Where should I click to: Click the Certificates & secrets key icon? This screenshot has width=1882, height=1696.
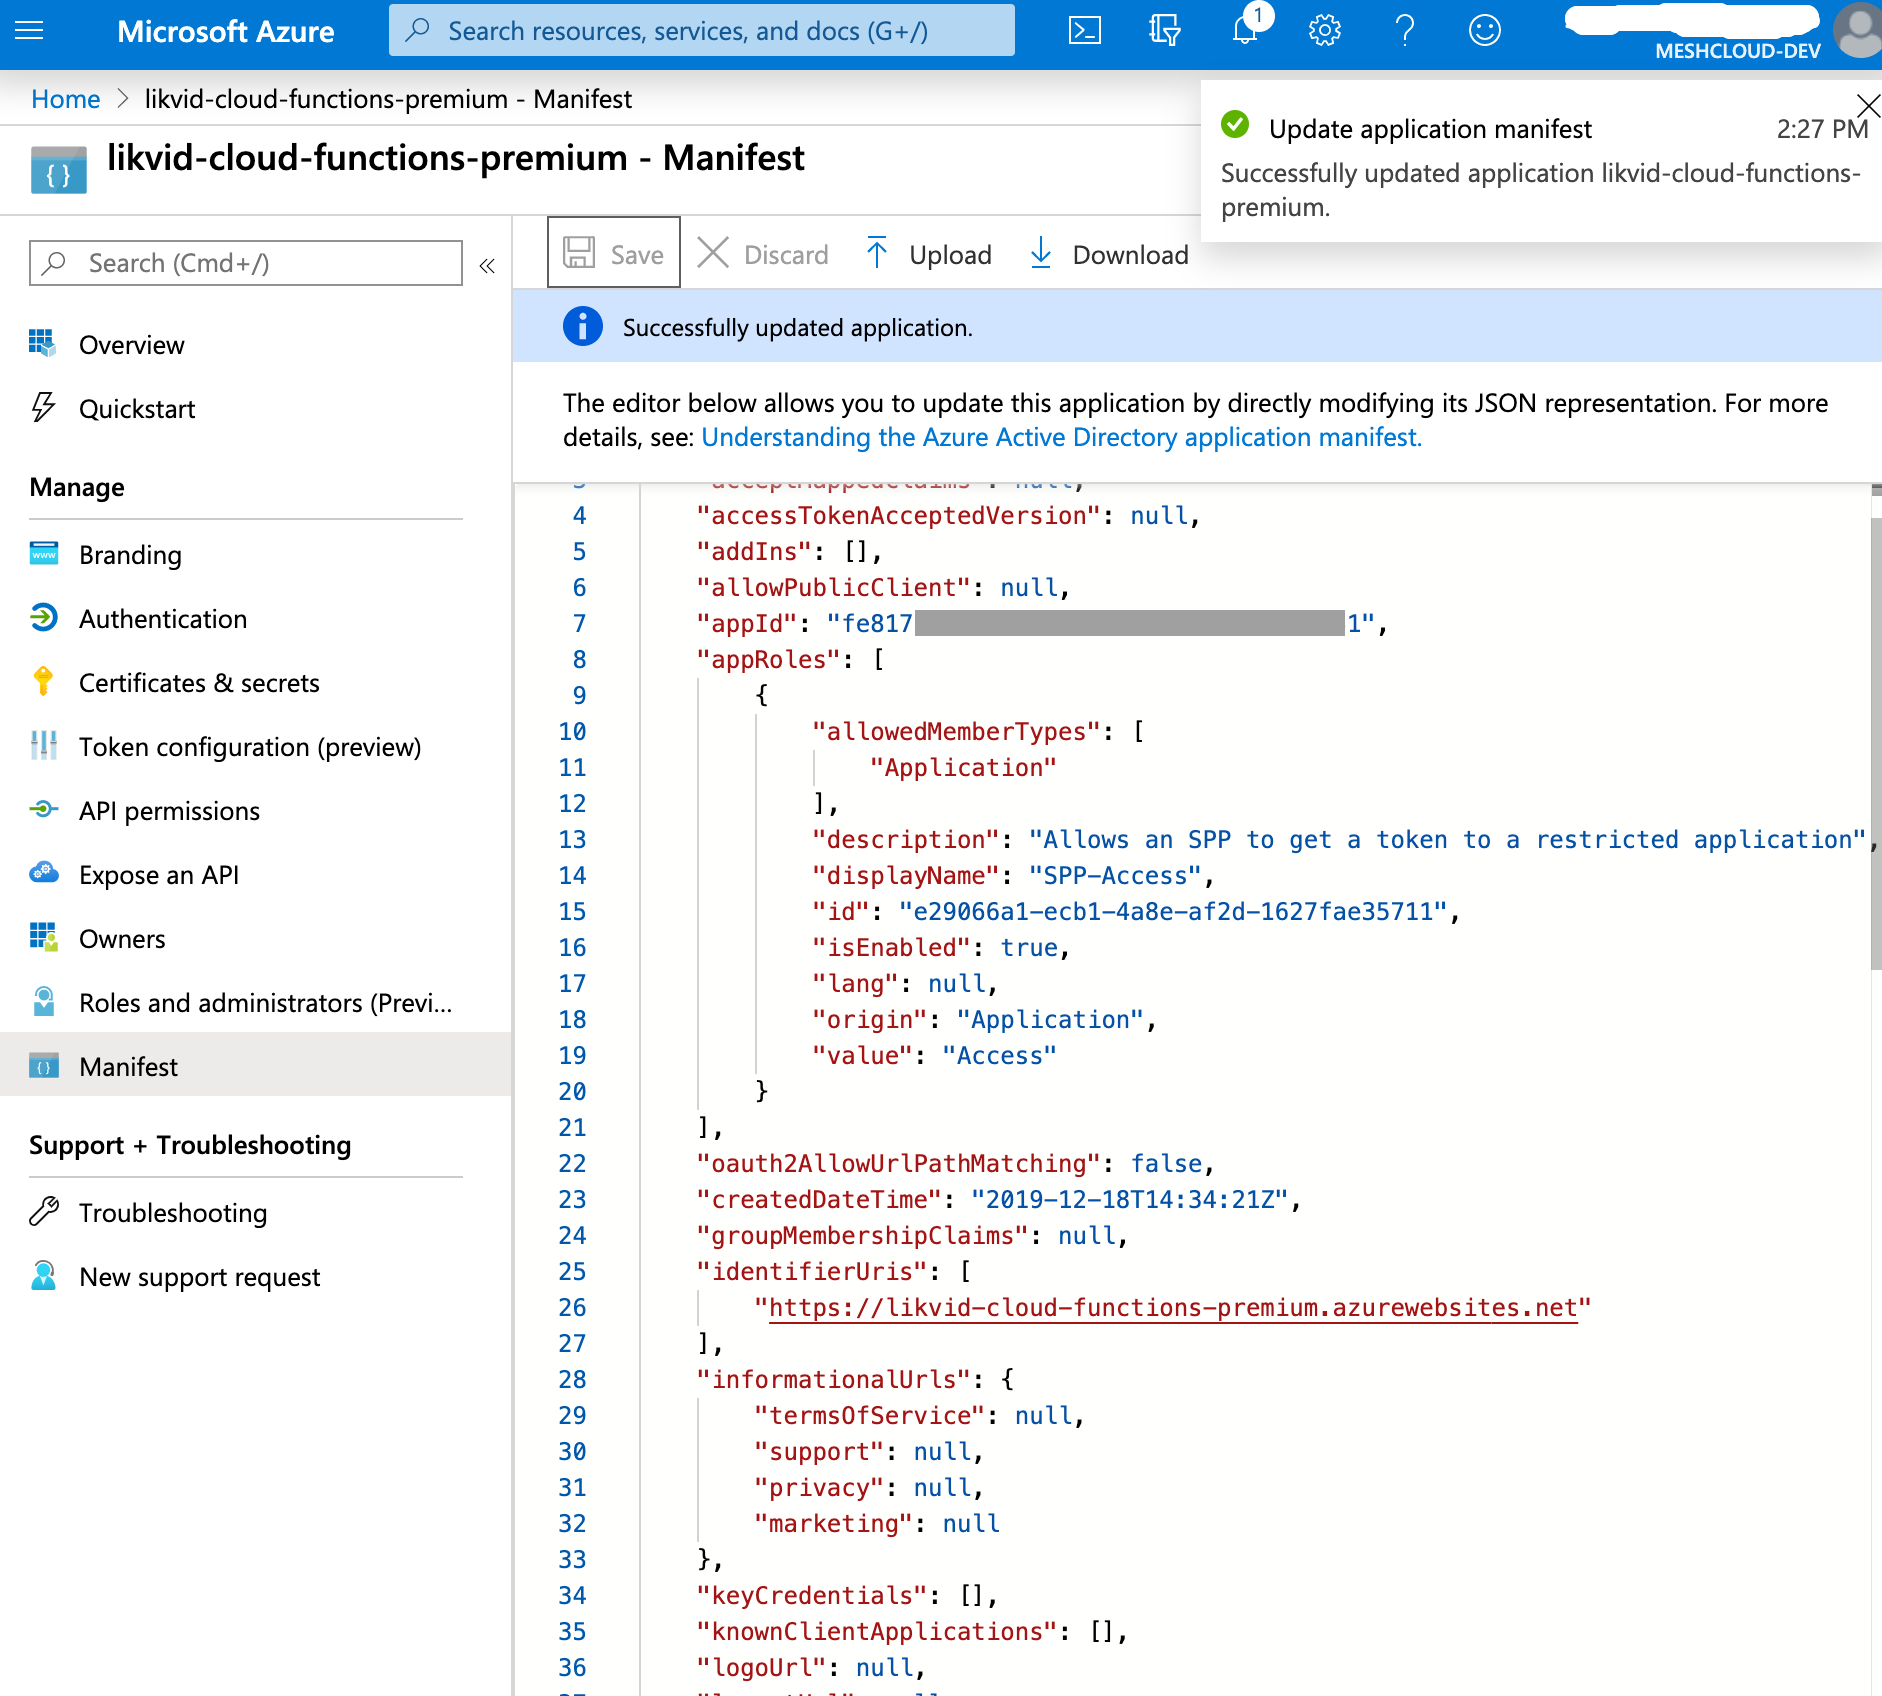(x=43, y=681)
